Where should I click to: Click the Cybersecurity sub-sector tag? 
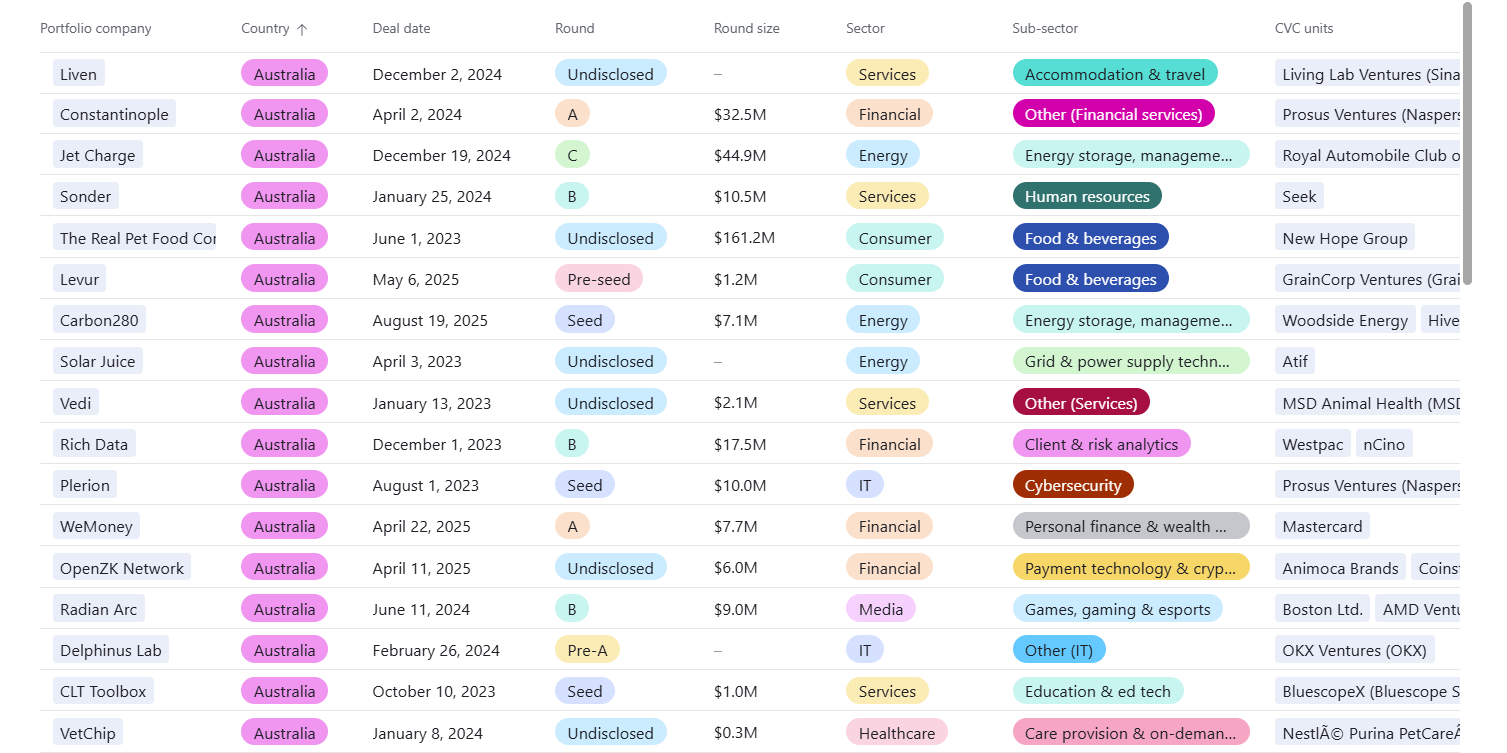(1072, 485)
